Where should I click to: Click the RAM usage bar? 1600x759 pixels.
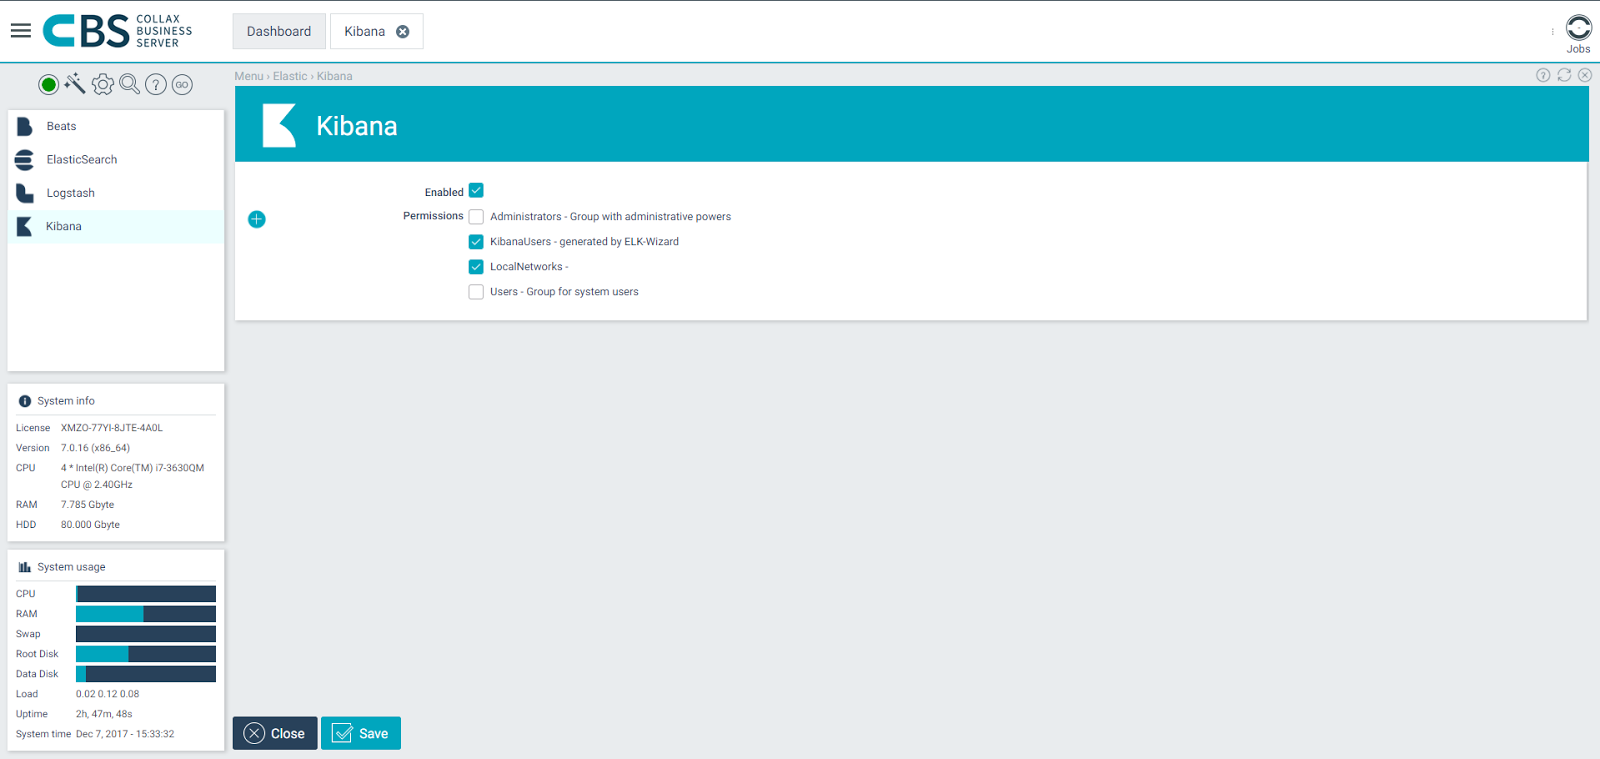pyautogui.click(x=146, y=614)
